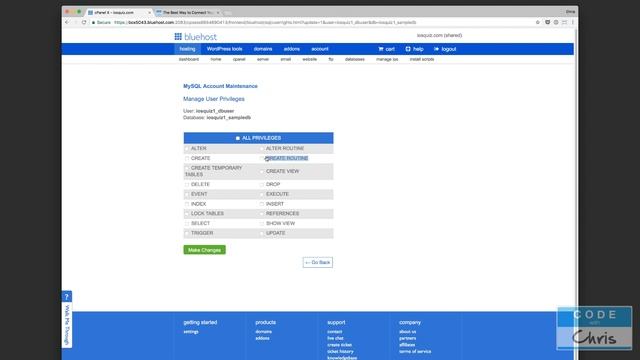Click MySQL Account Maintenance heading
The height and width of the screenshot is (360, 640).
click(x=220, y=86)
